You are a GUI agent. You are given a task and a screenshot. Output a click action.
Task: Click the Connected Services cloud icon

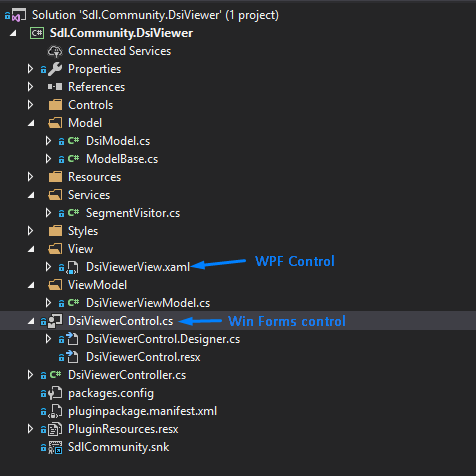coord(55,51)
